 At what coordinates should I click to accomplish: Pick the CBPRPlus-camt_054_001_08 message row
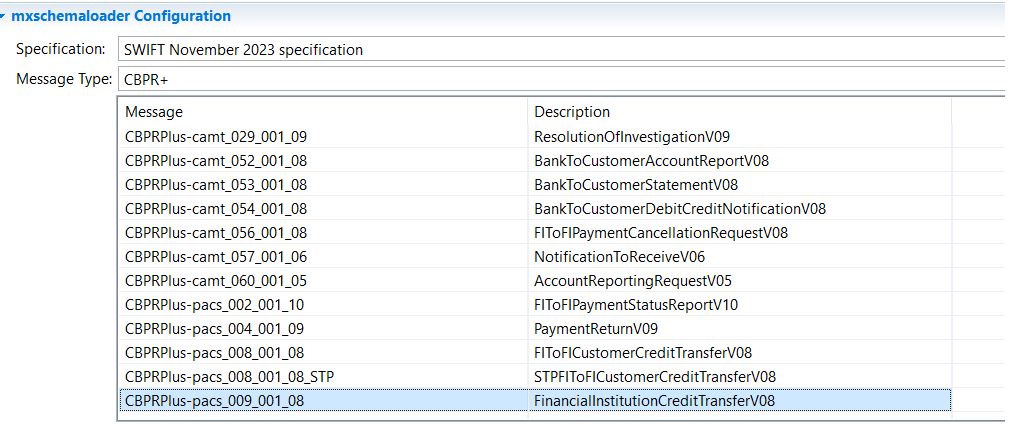[x=214, y=208]
